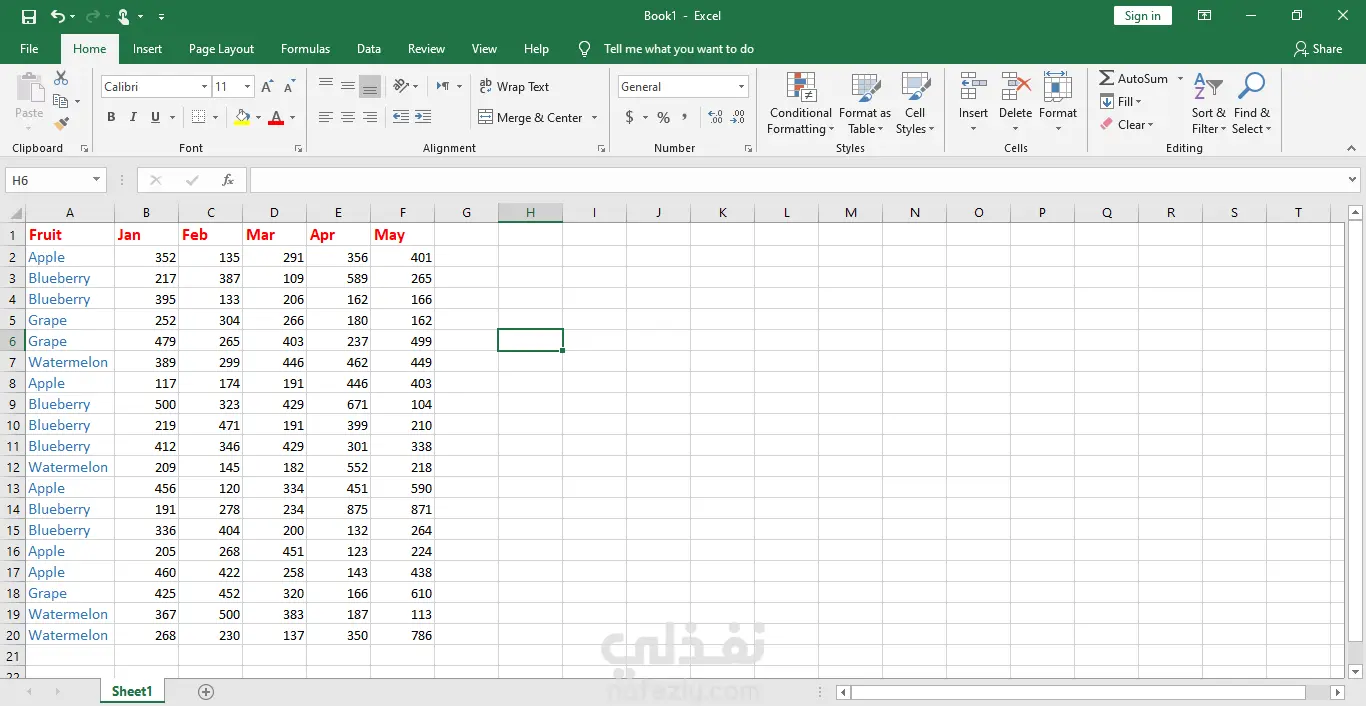The height and width of the screenshot is (706, 1366).
Task: Toggle Italic formatting
Action: (x=133, y=117)
